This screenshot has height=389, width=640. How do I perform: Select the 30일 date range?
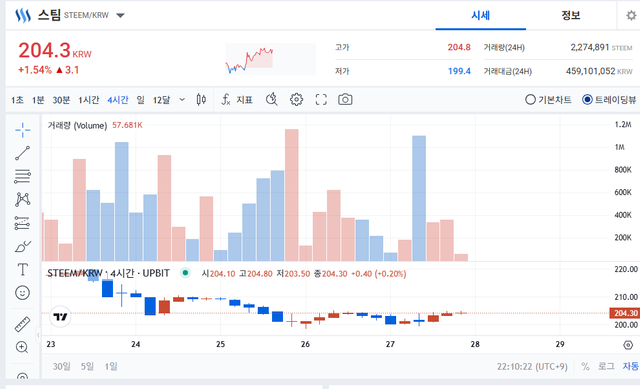[x=62, y=366]
